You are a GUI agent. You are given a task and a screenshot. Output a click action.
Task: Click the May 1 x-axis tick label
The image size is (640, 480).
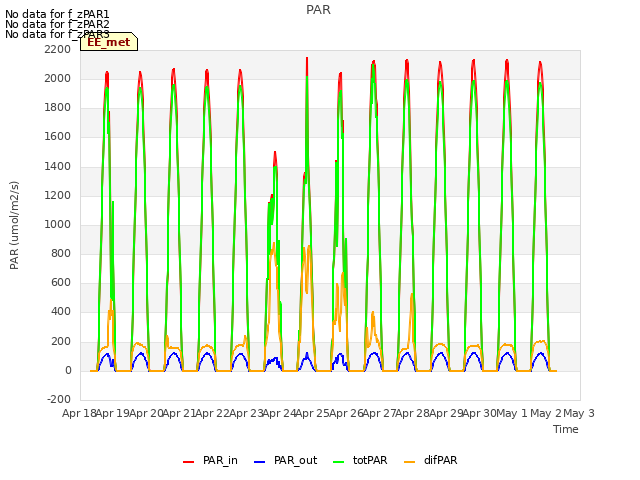[511, 413]
